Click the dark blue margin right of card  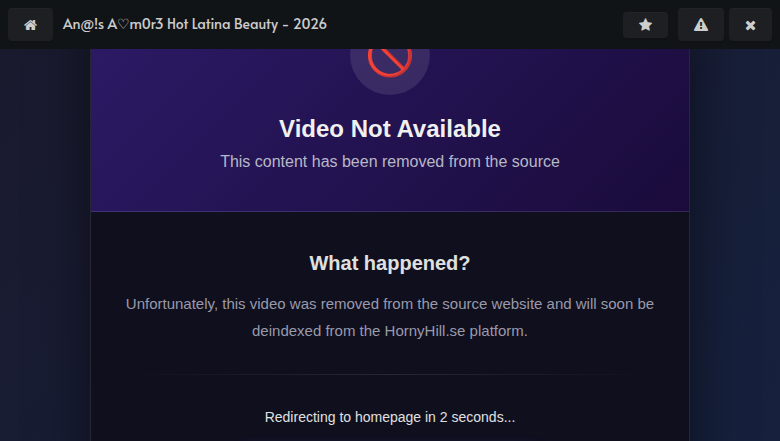tap(735, 250)
